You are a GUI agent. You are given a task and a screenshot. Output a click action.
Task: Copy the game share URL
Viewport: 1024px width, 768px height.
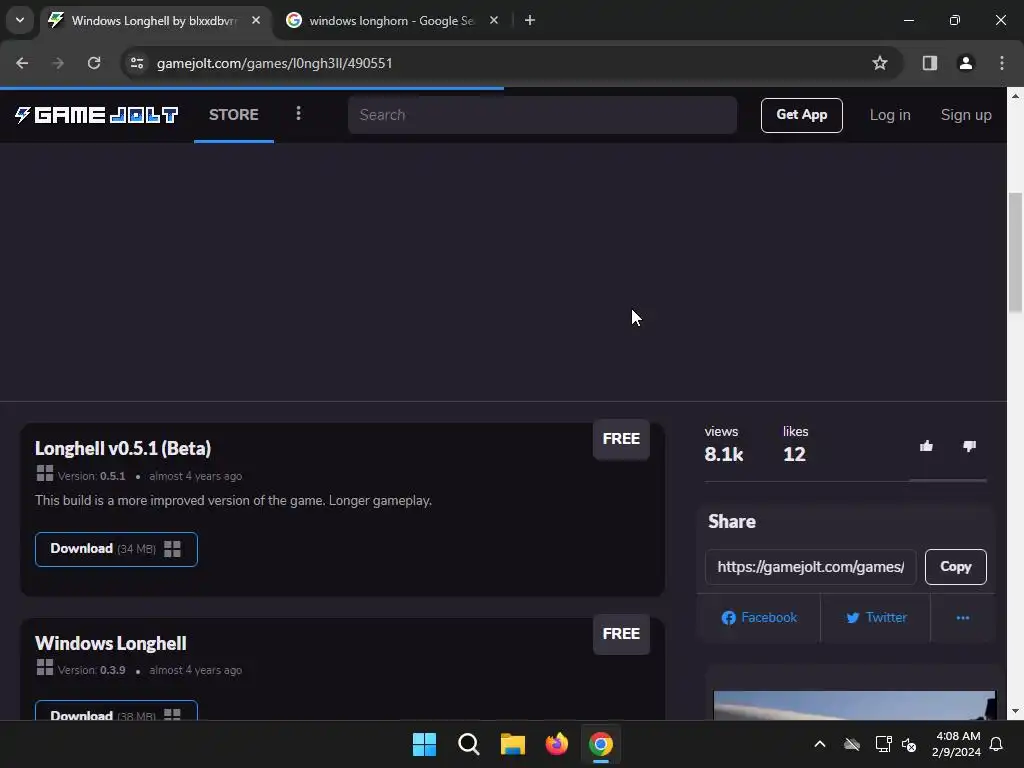pos(955,566)
